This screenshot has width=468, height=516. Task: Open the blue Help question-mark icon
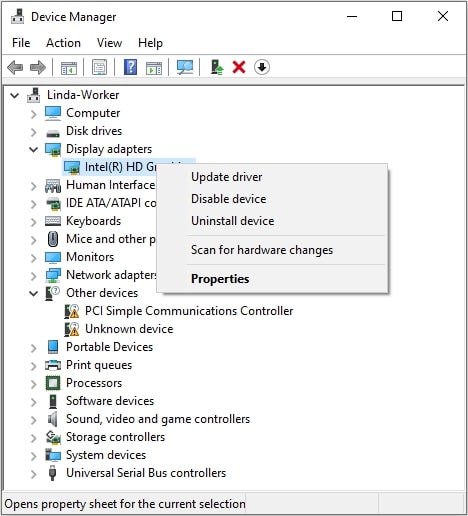point(130,67)
